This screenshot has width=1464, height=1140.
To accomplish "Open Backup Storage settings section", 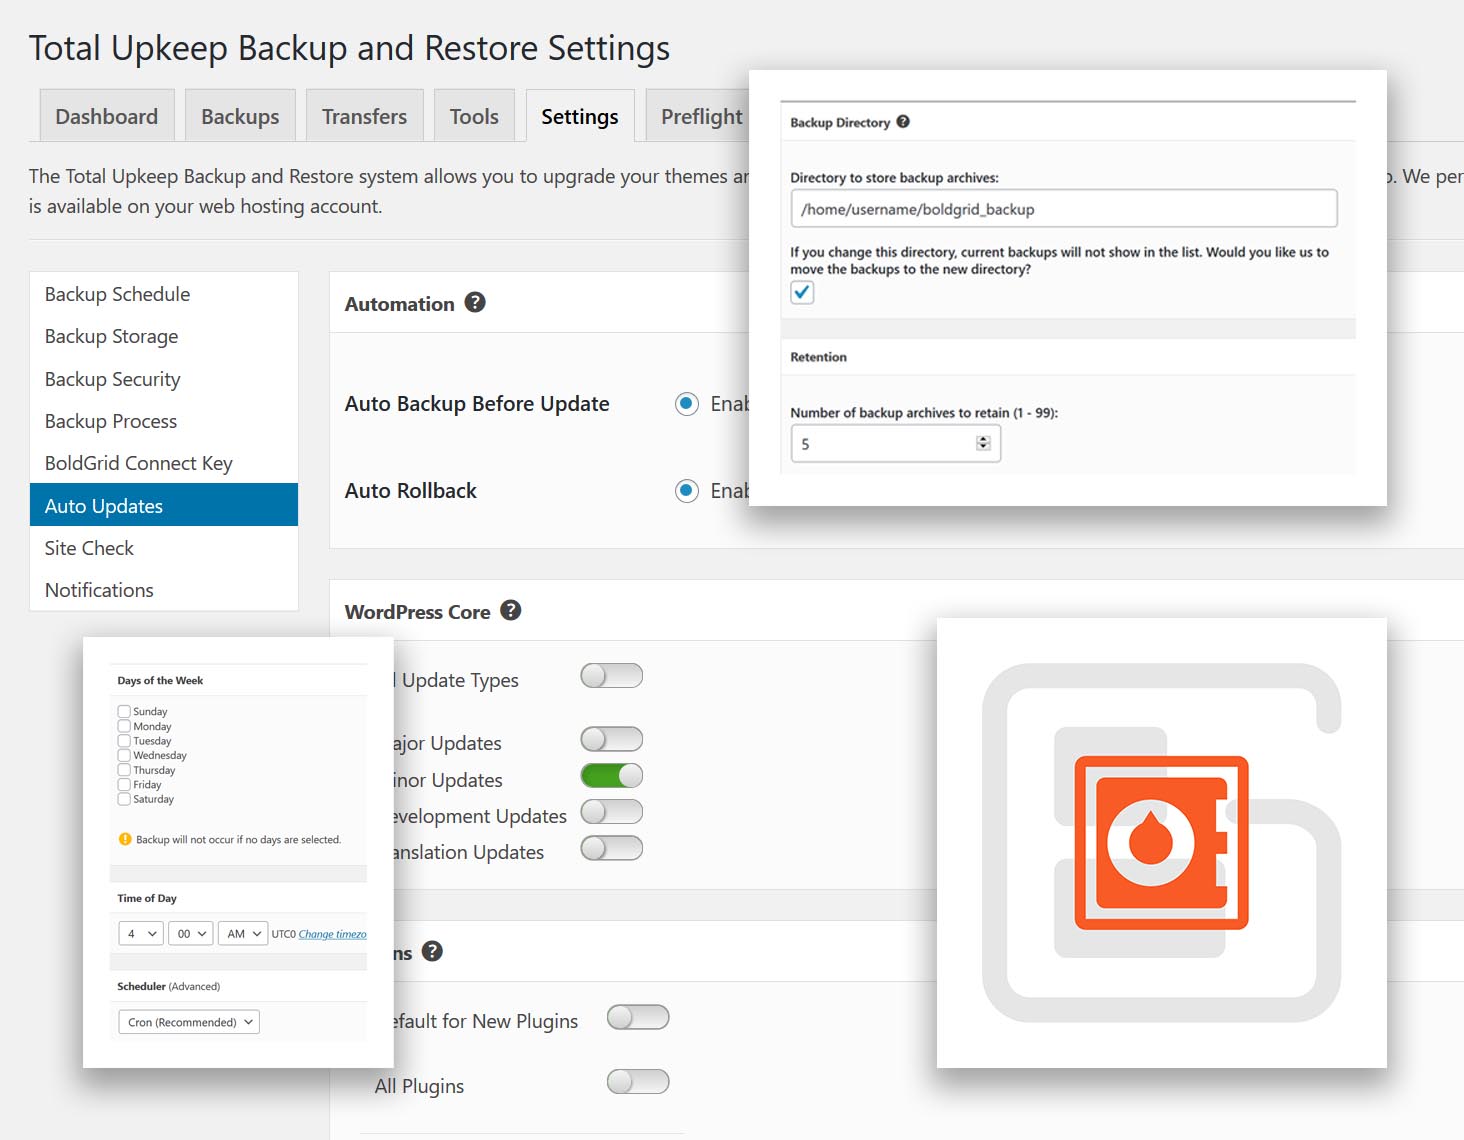I will (x=164, y=336).
